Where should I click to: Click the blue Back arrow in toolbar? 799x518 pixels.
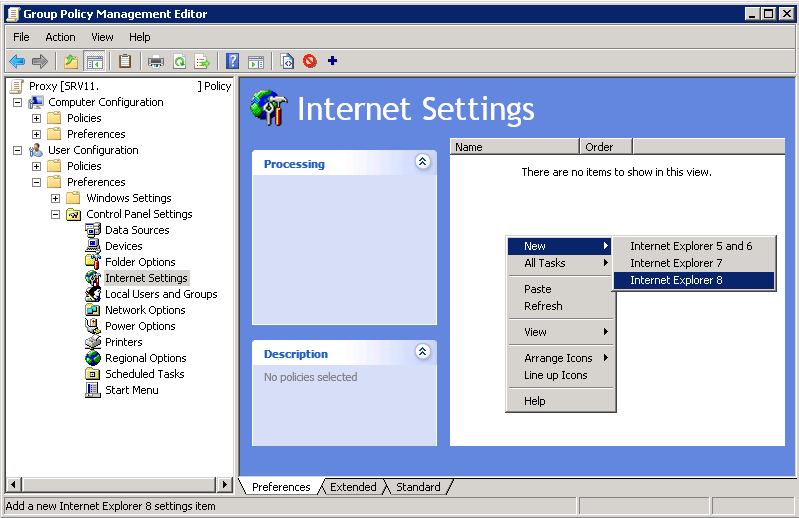click(x=17, y=62)
